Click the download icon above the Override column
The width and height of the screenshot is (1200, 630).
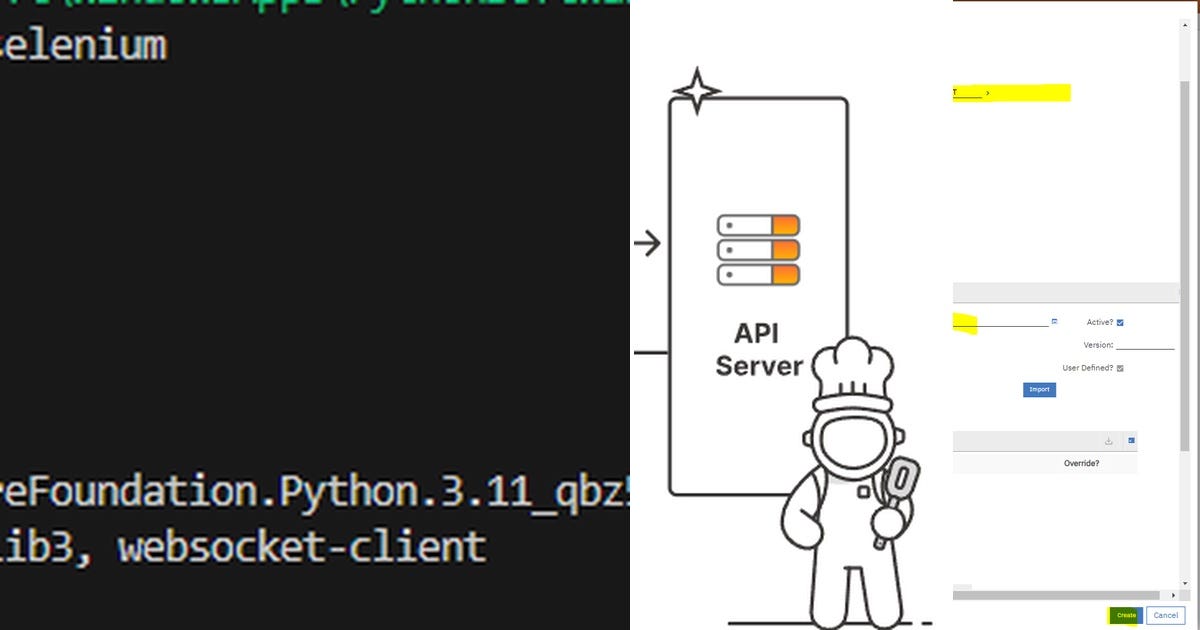(x=1108, y=440)
